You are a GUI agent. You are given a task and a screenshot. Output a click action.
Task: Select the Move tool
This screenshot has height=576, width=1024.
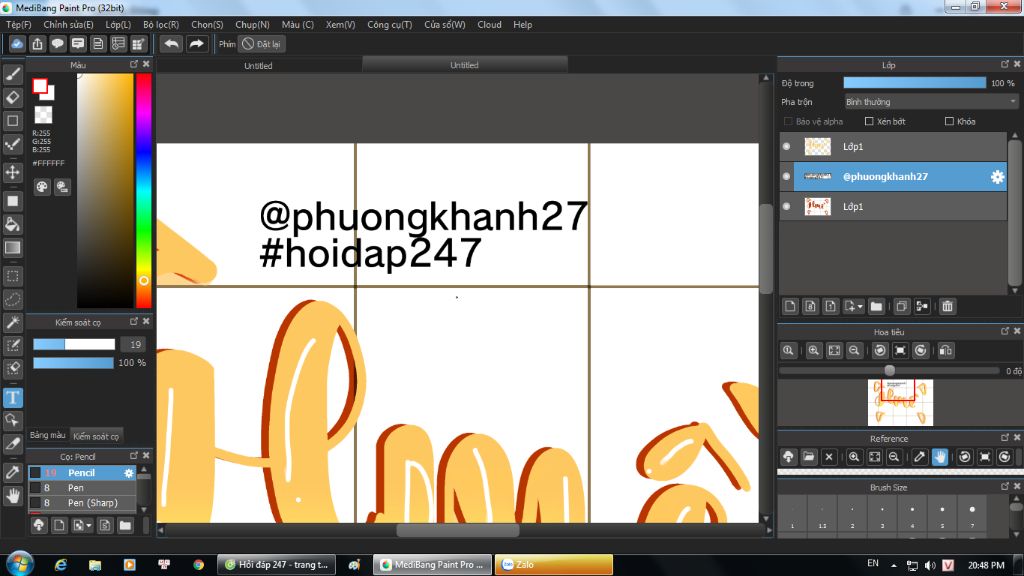coord(12,172)
